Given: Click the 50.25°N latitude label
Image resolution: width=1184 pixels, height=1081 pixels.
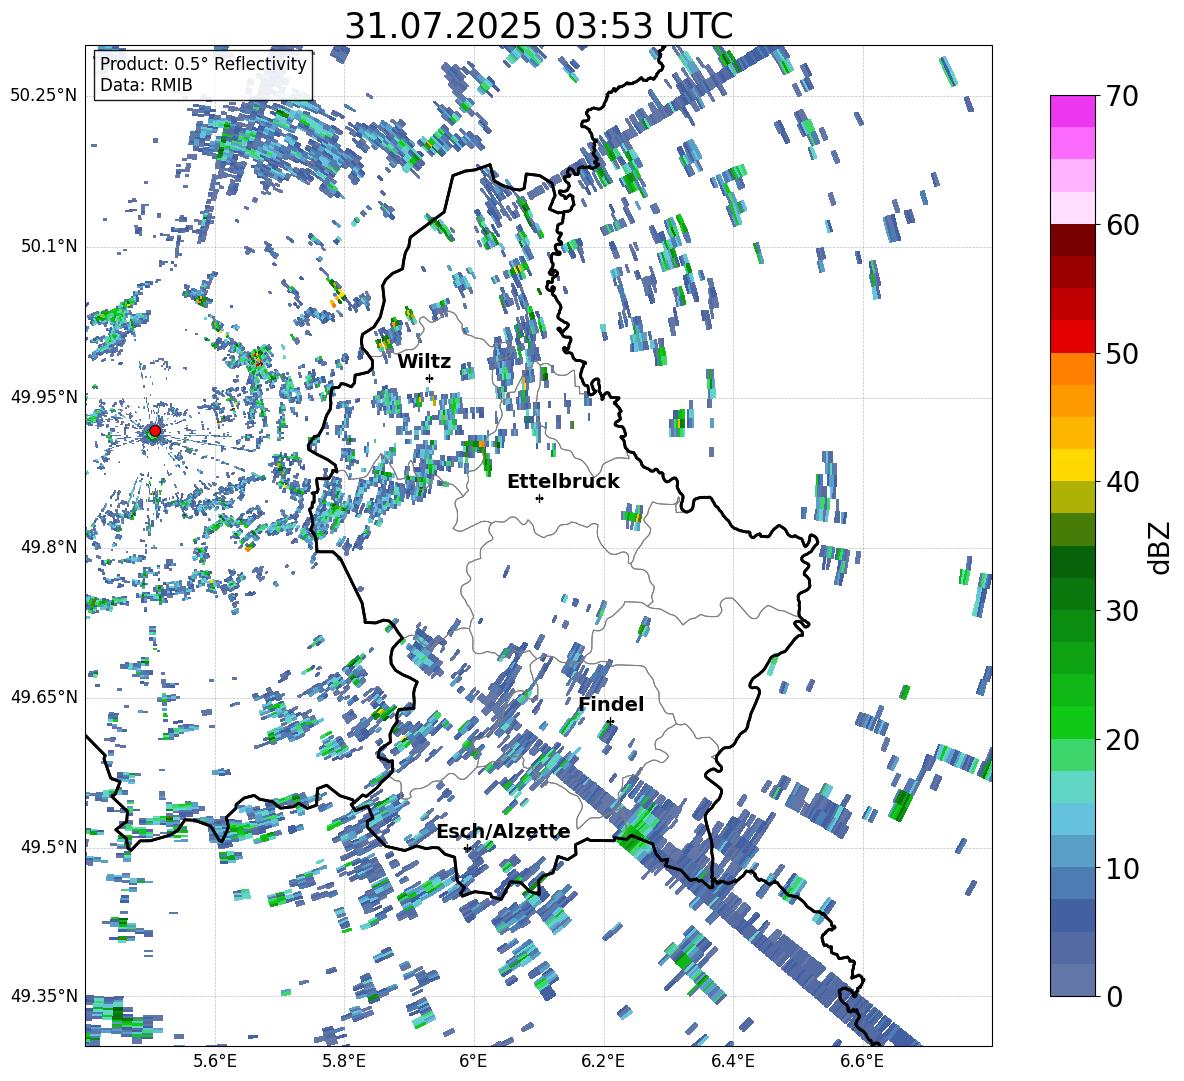Looking at the screenshot, I should (44, 96).
